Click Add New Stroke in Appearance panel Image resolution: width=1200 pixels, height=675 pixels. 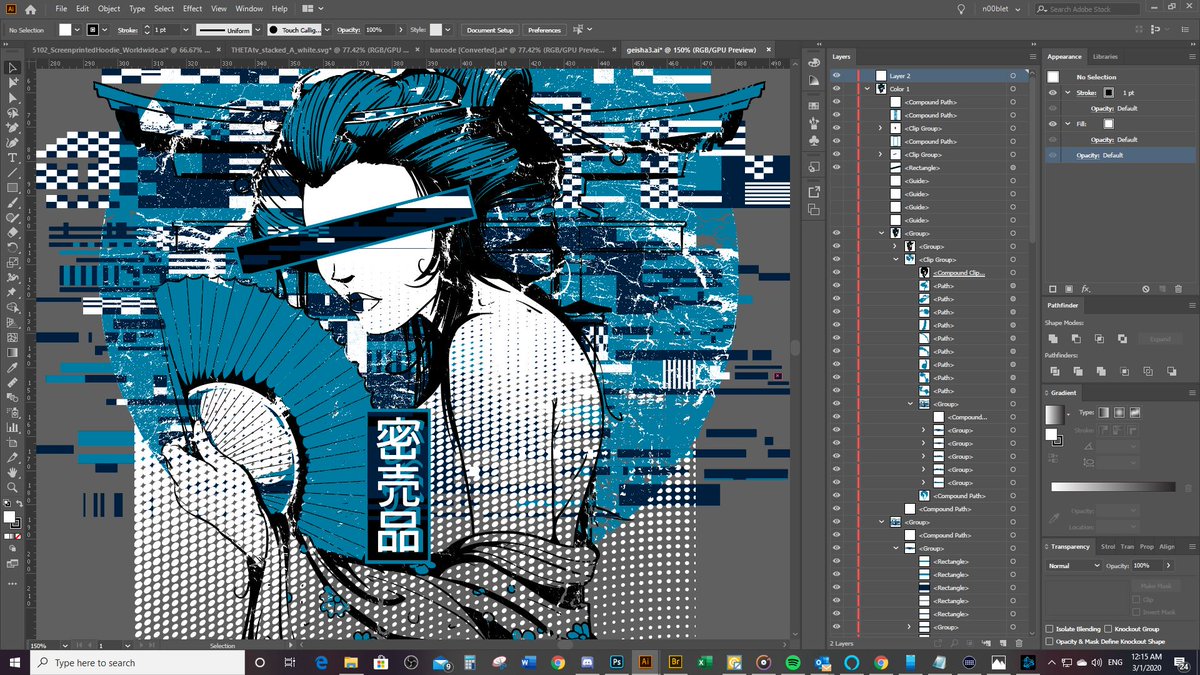[1053, 289]
